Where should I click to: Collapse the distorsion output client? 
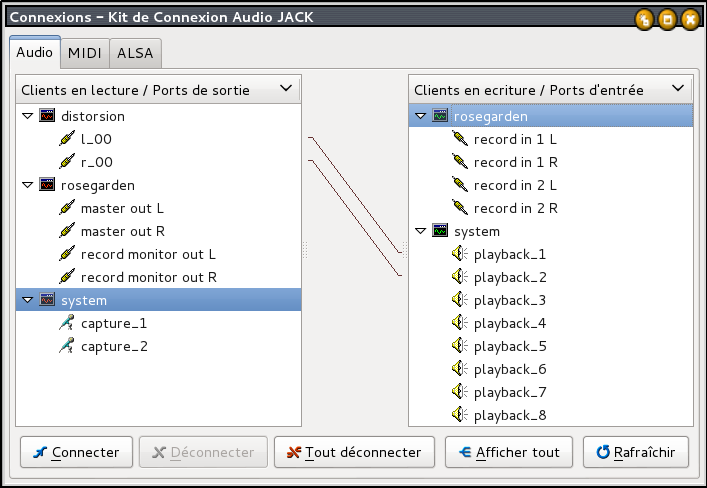[x=27, y=116]
